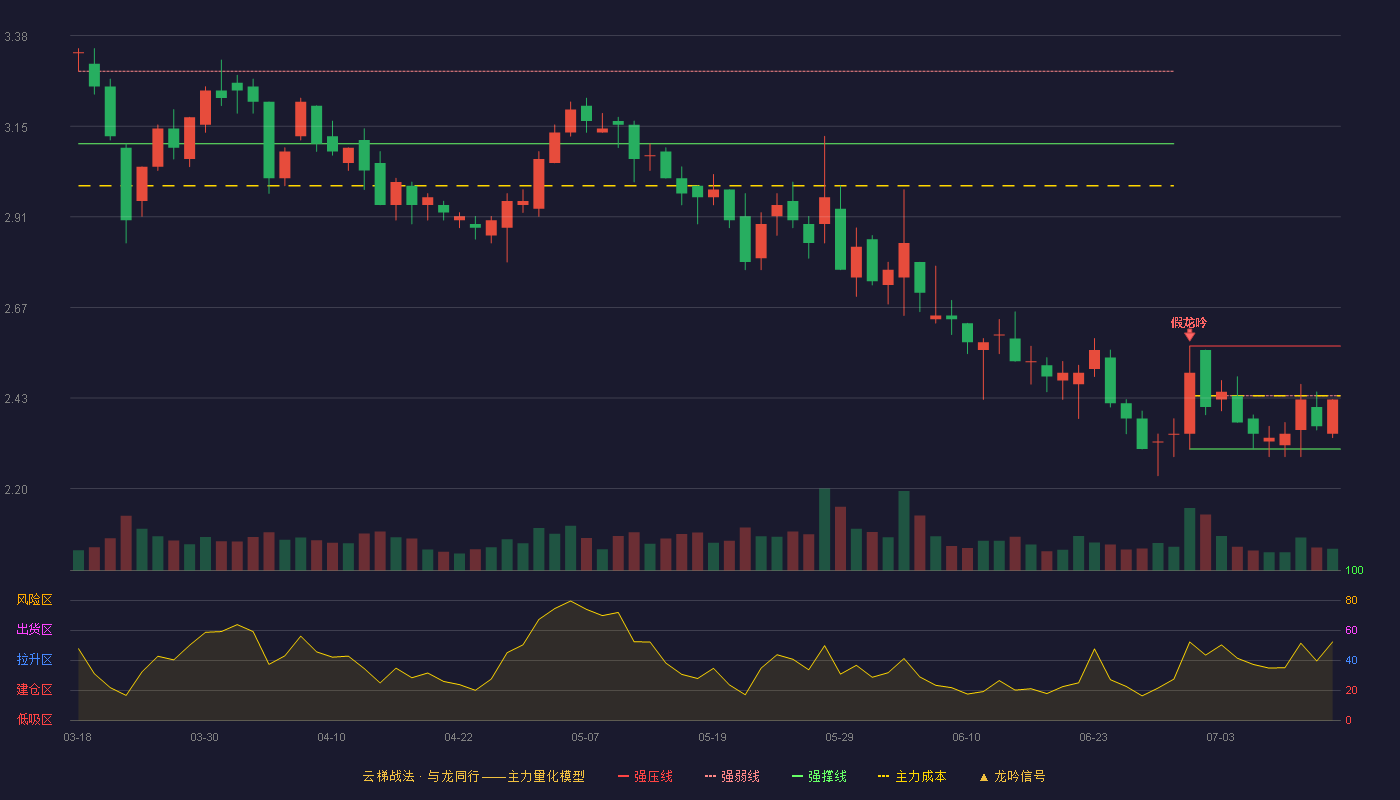Toggle the 强弱线 legend item
Viewport: 1400px width, 800px height.
point(732,776)
